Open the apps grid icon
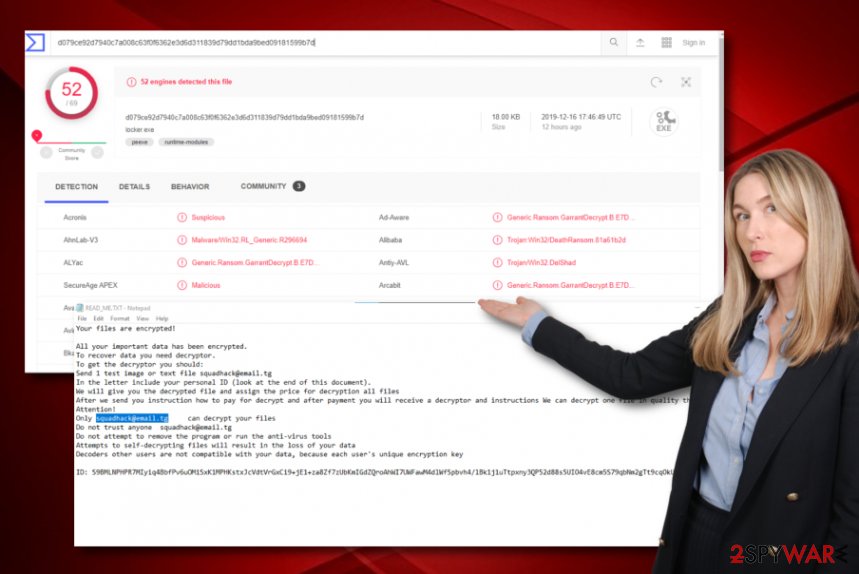 [x=666, y=42]
